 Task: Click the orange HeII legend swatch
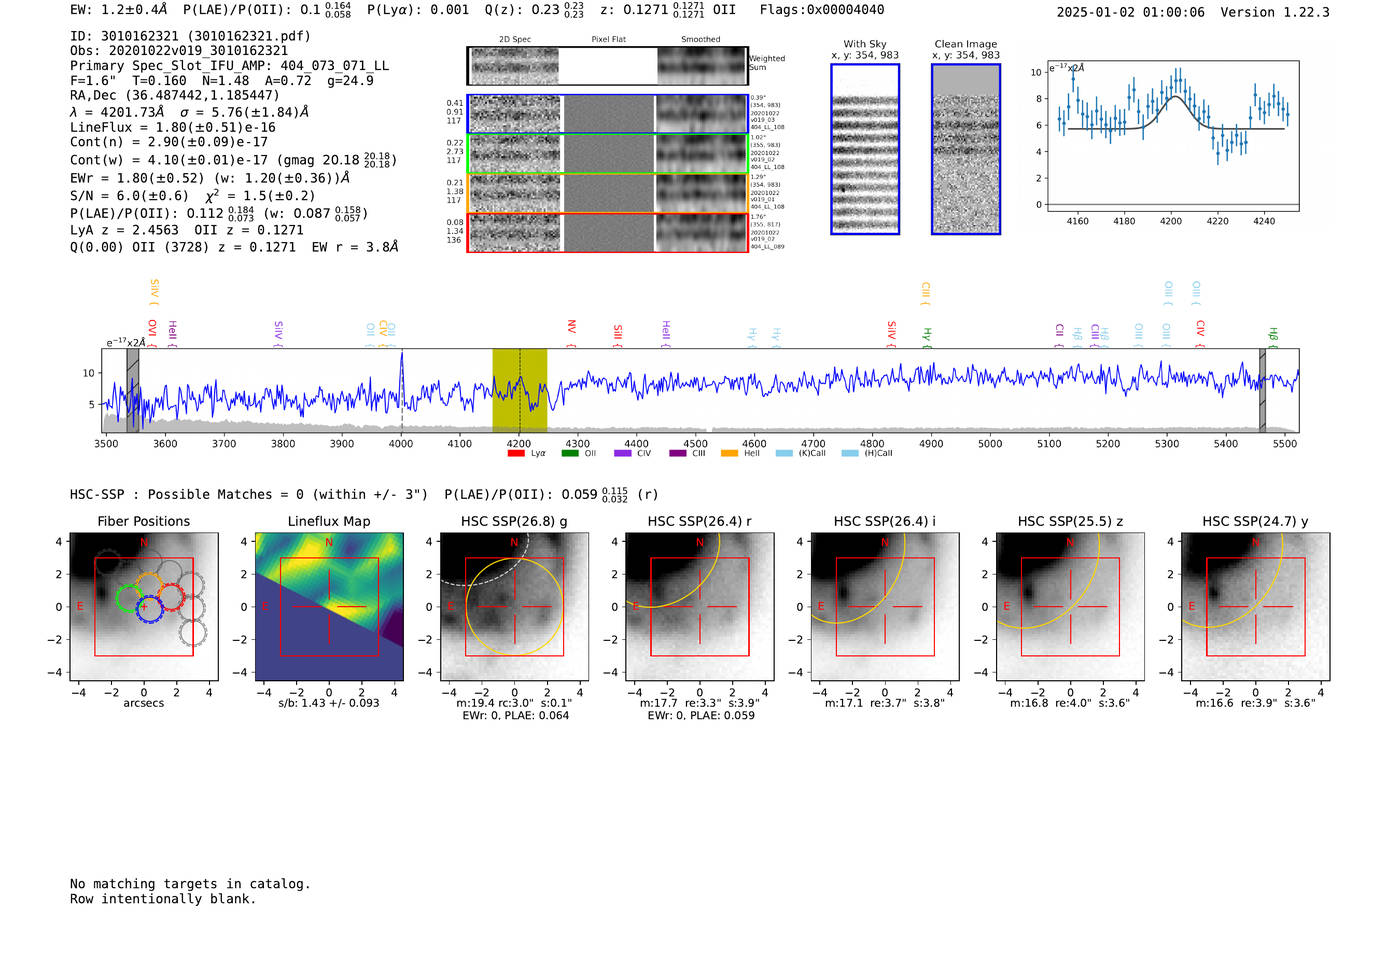[730, 454]
